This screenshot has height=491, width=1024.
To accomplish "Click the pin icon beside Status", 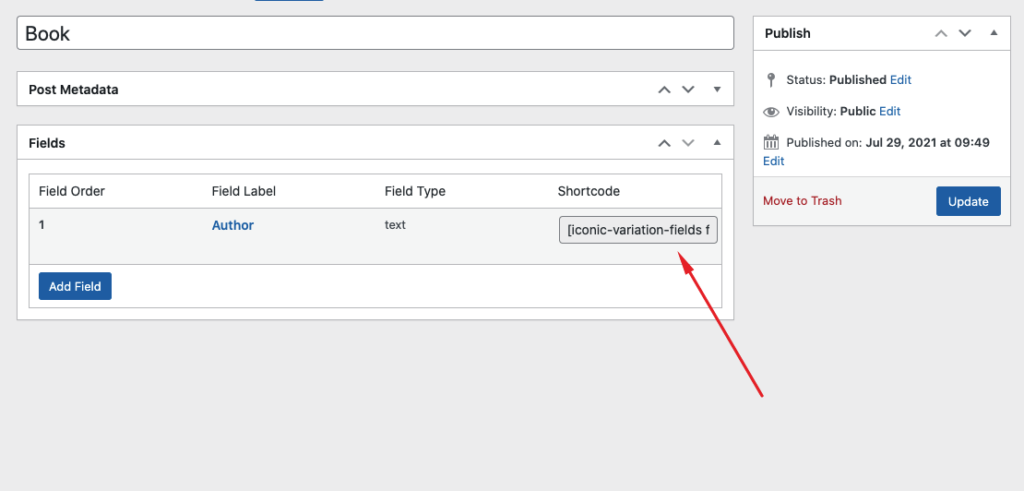I will pos(771,80).
